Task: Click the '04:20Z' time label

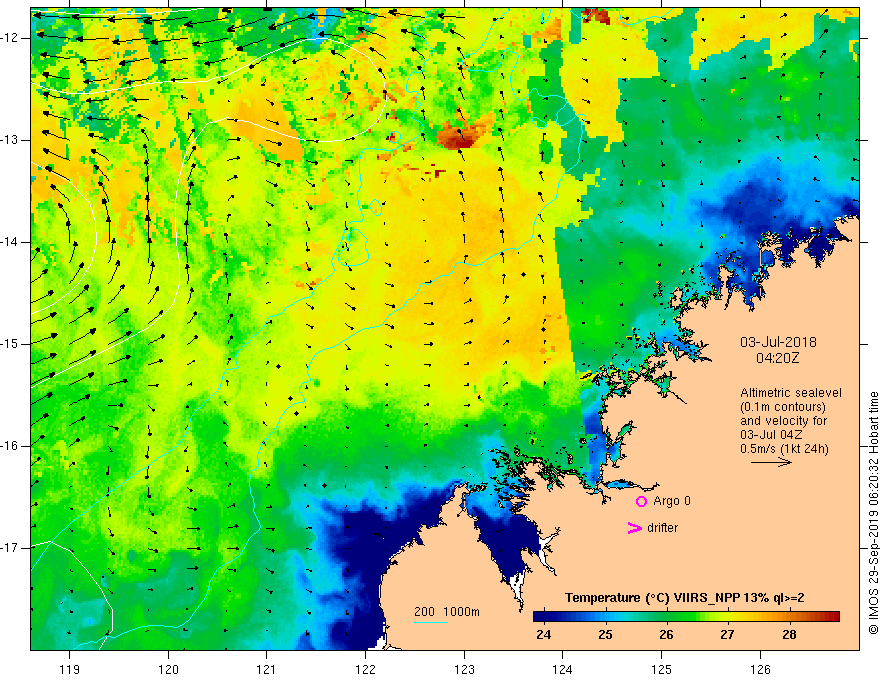Action: click(777, 358)
